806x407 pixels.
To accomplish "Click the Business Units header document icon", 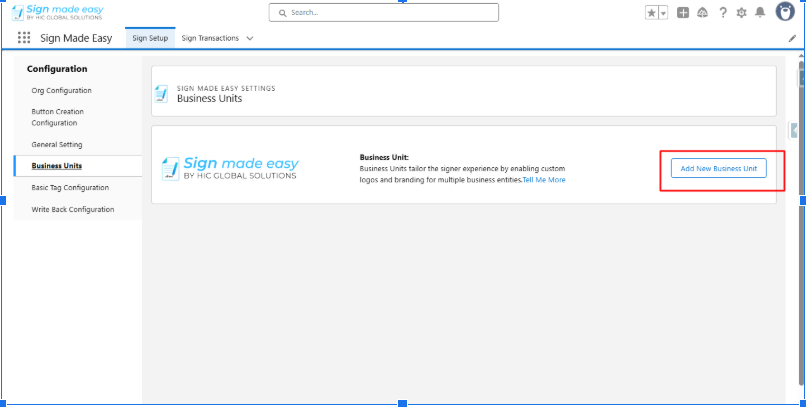I will (x=161, y=94).
